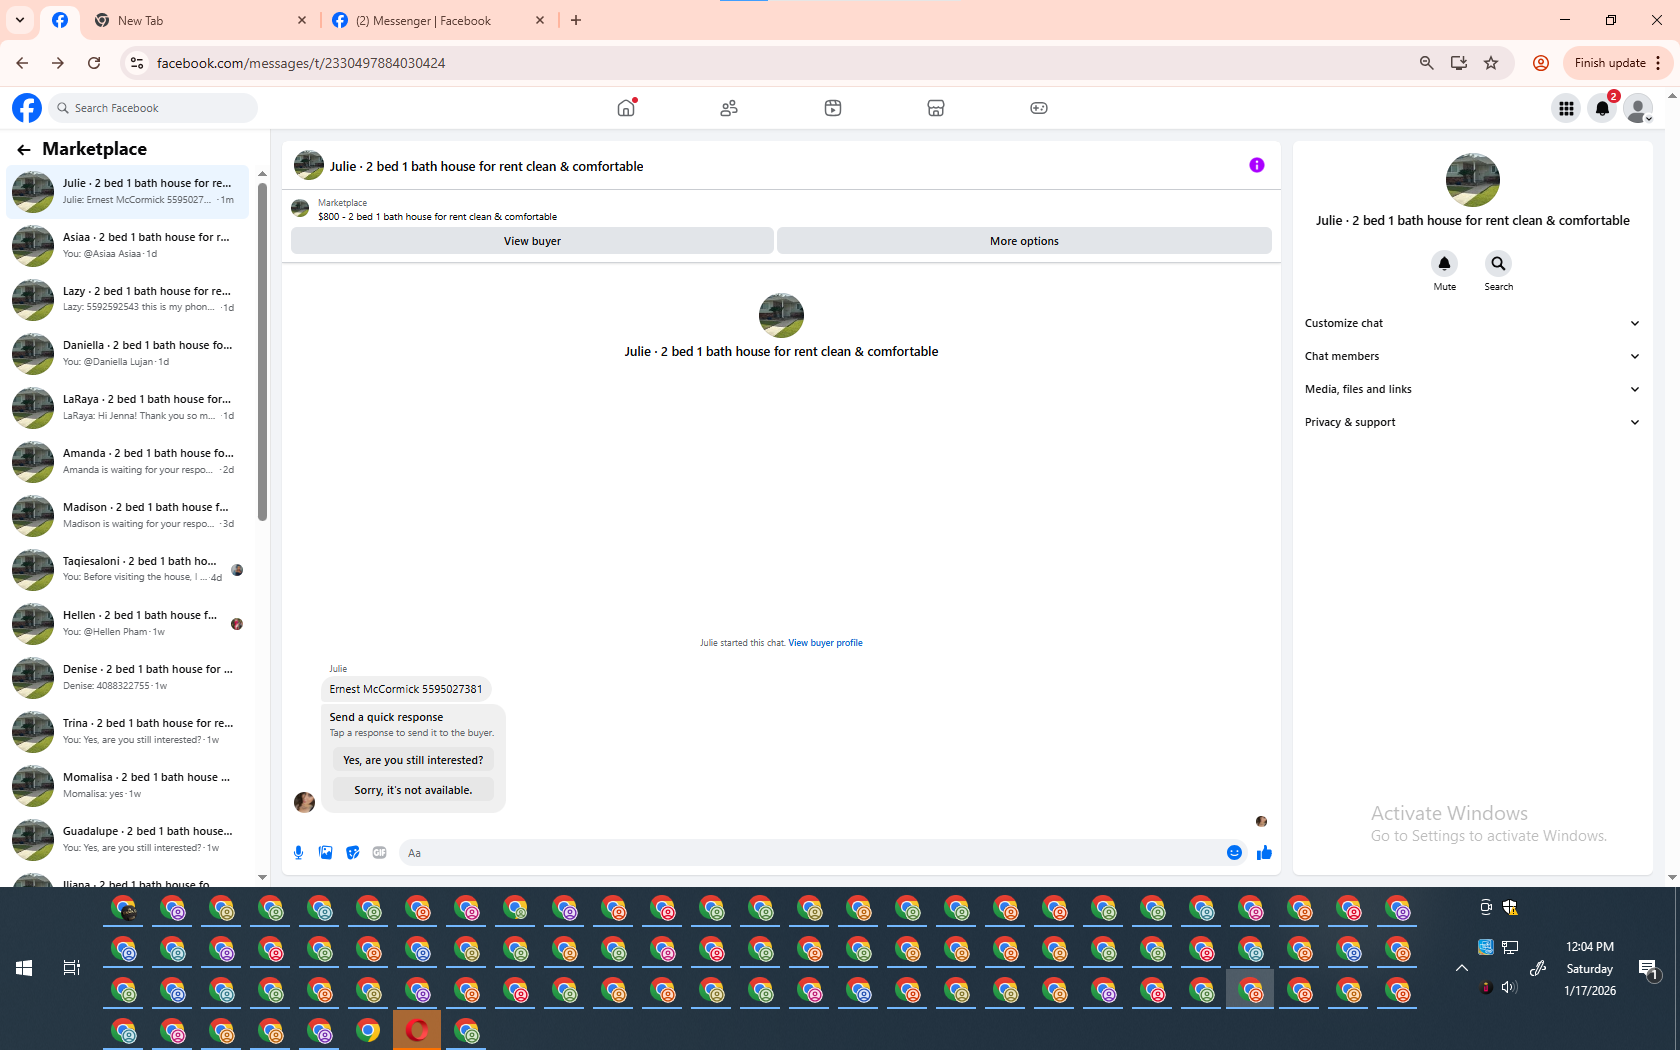Open Windows notification center icon
The image size is (1680, 1050).
[1648, 968]
